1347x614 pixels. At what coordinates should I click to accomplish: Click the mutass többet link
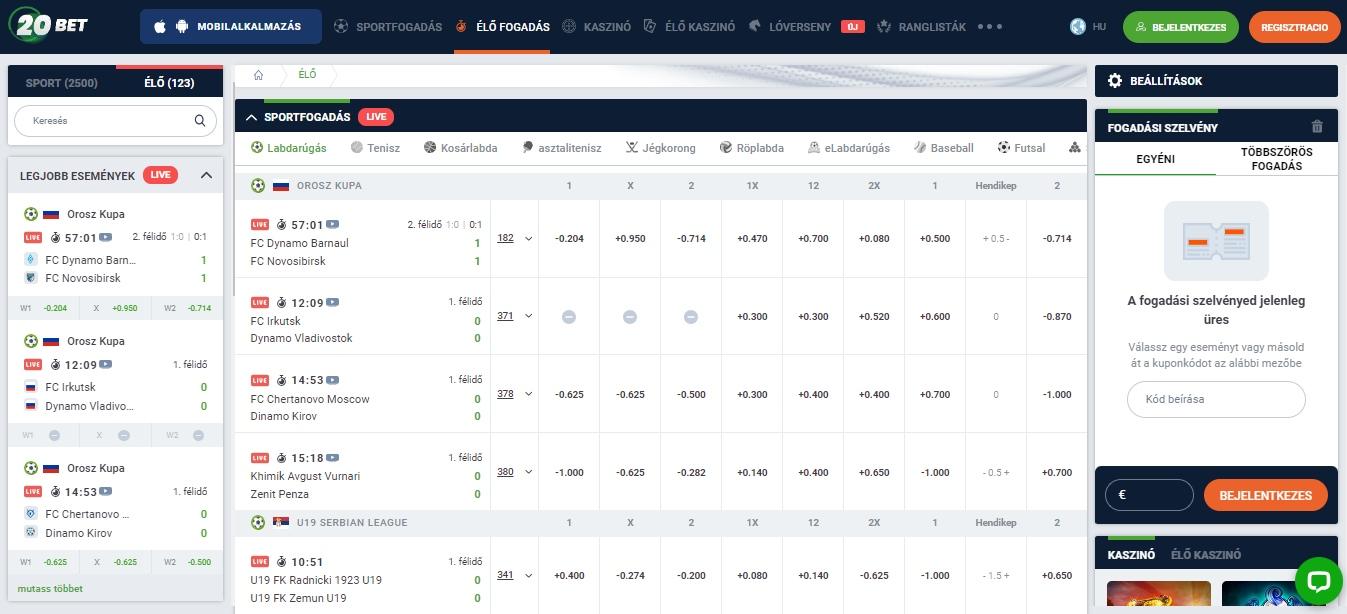(50, 589)
